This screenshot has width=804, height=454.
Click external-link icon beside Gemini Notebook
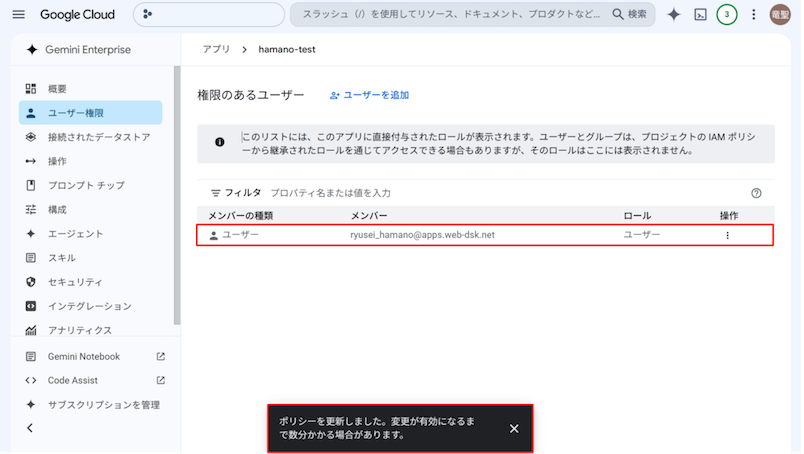(160, 356)
